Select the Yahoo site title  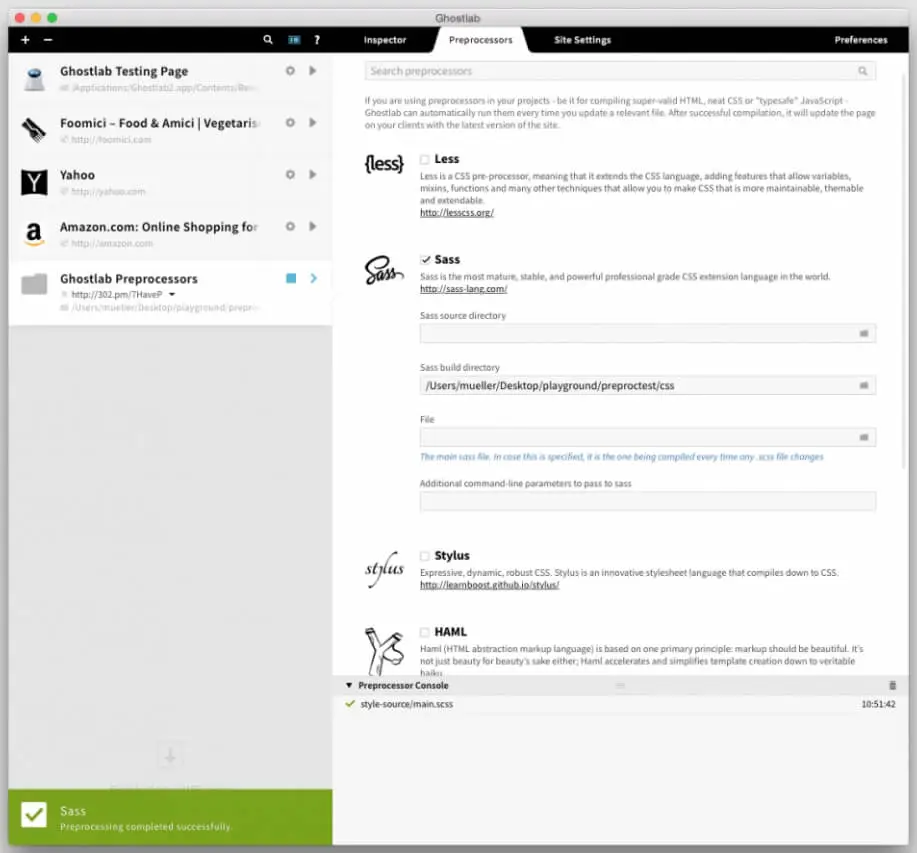point(77,175)
